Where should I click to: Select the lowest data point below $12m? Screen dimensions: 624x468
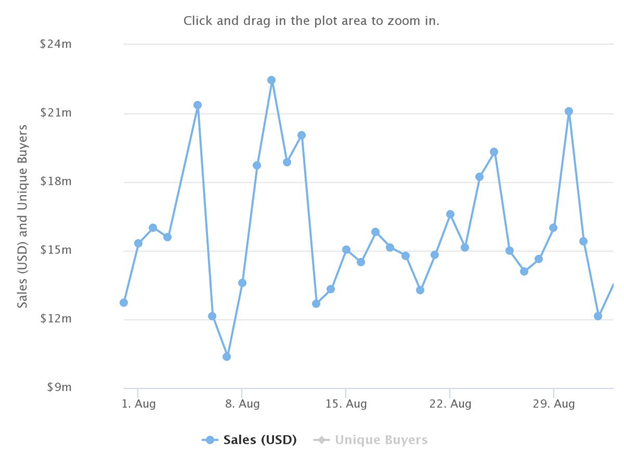[227, 357]
